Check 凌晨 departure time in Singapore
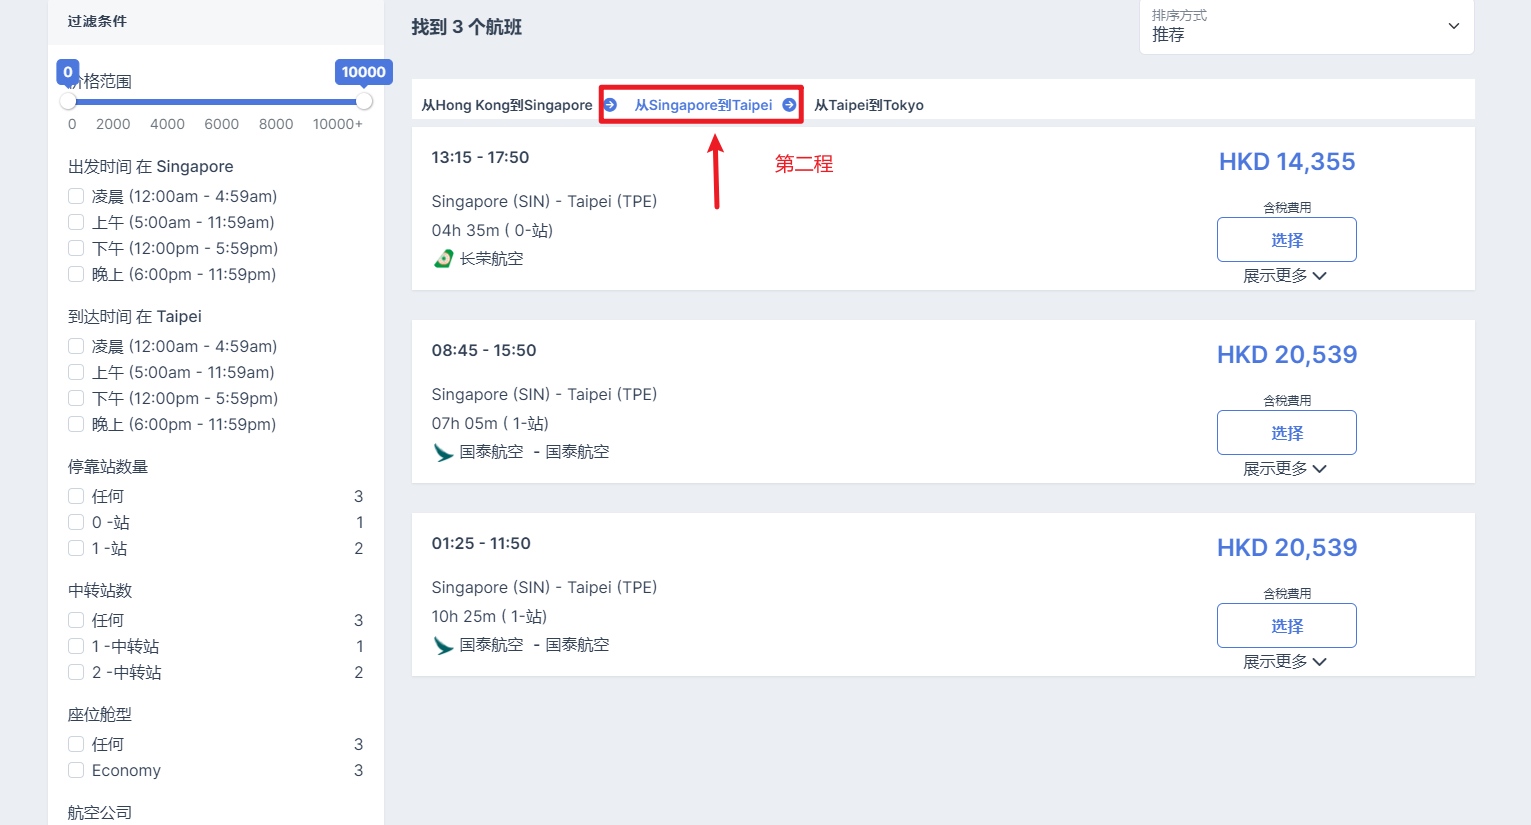The width and height of the screenshot is (1531, 825). (76, 197)
